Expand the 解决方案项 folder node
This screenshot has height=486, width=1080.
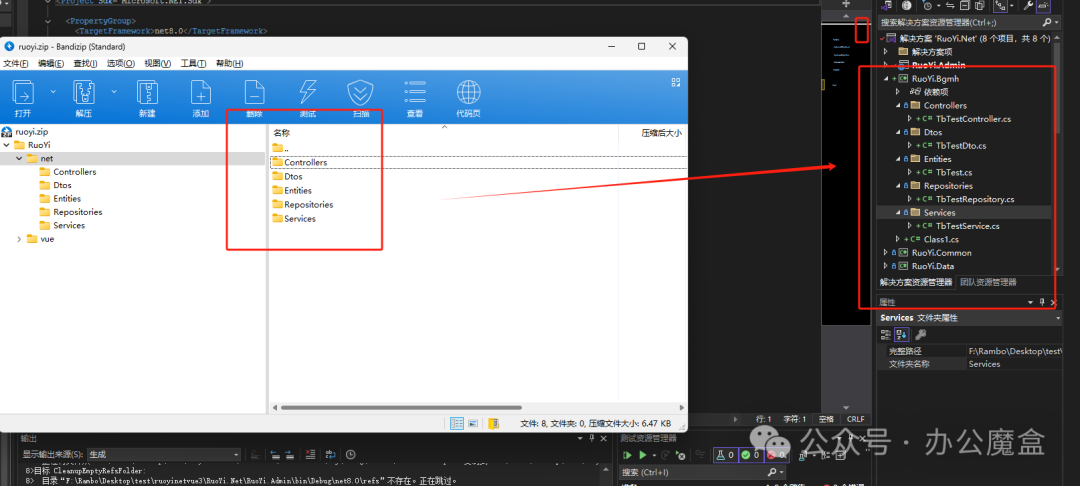(x=886, y=52)
